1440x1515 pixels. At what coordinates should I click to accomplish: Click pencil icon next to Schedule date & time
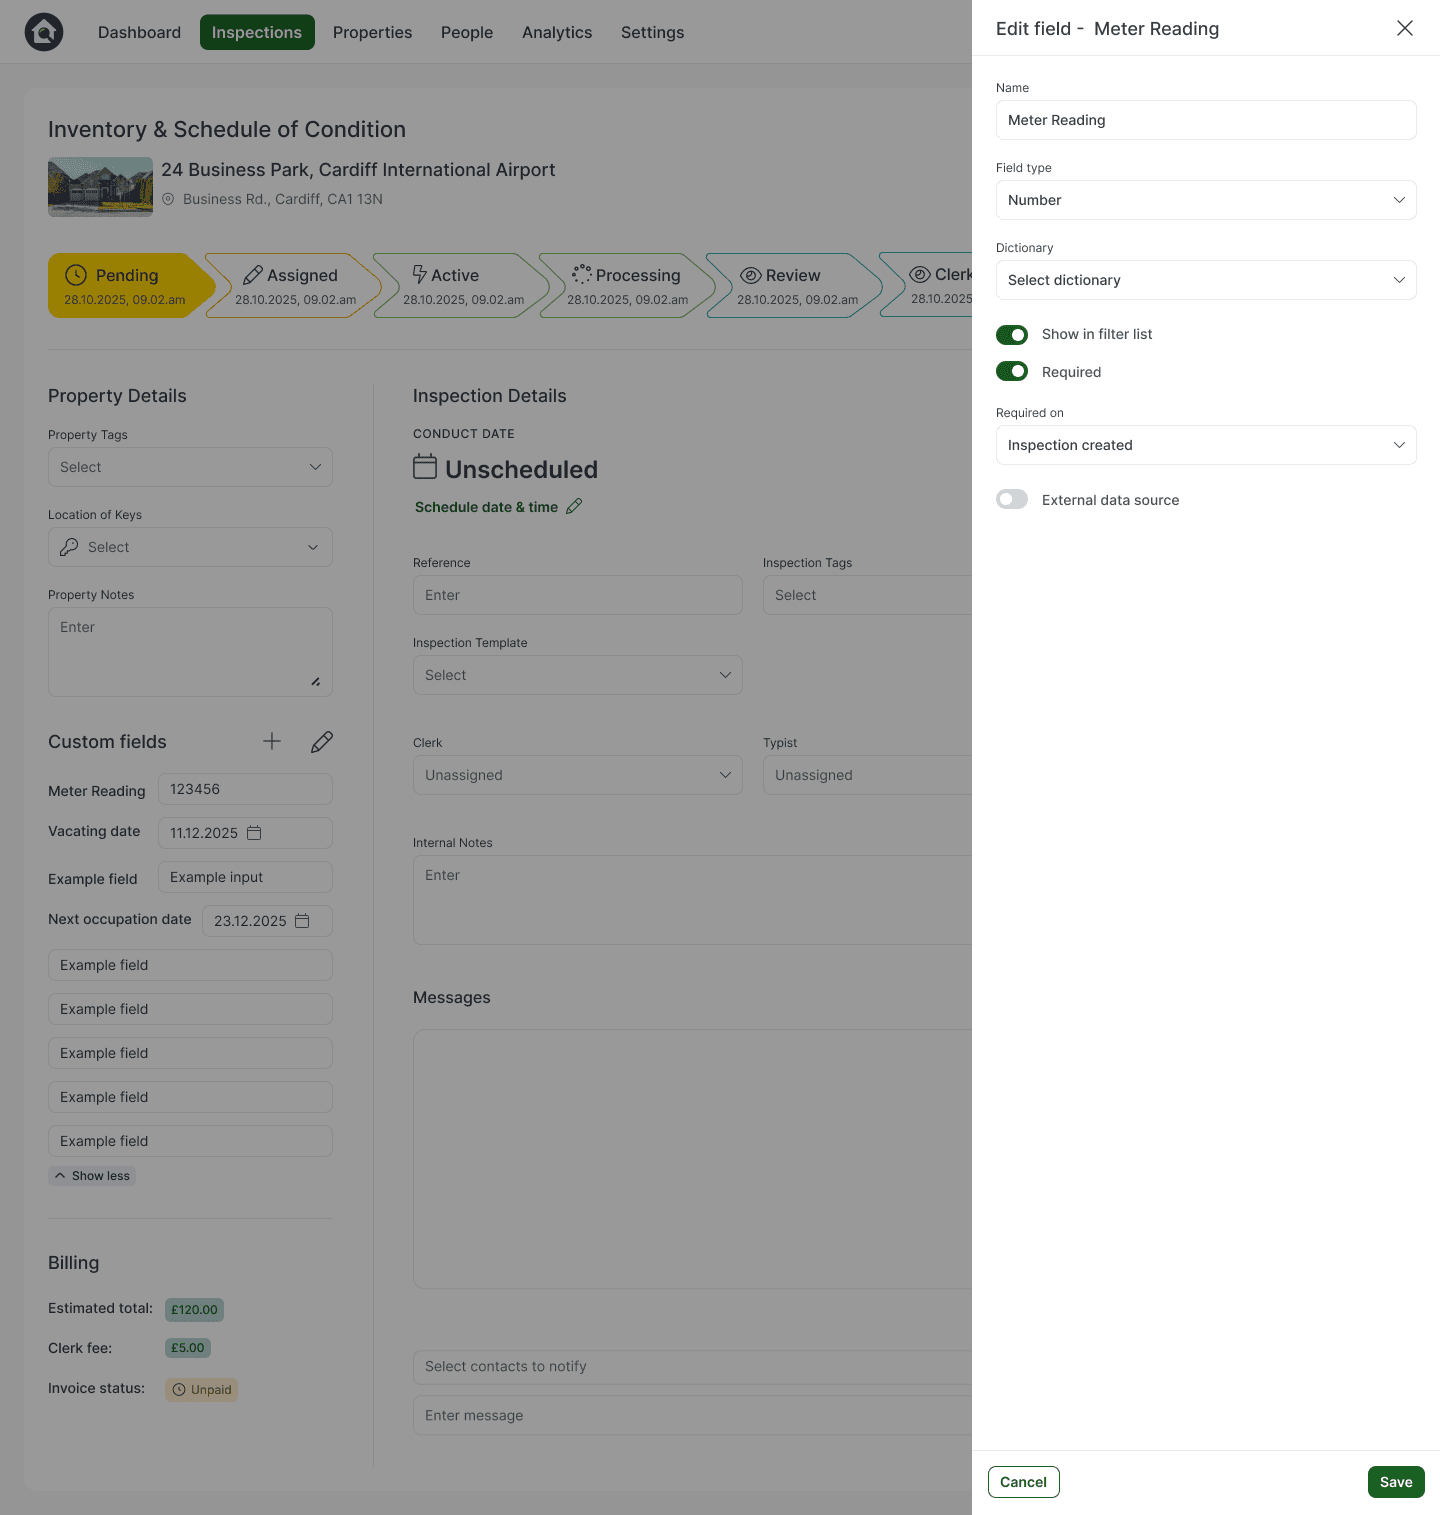574,506
